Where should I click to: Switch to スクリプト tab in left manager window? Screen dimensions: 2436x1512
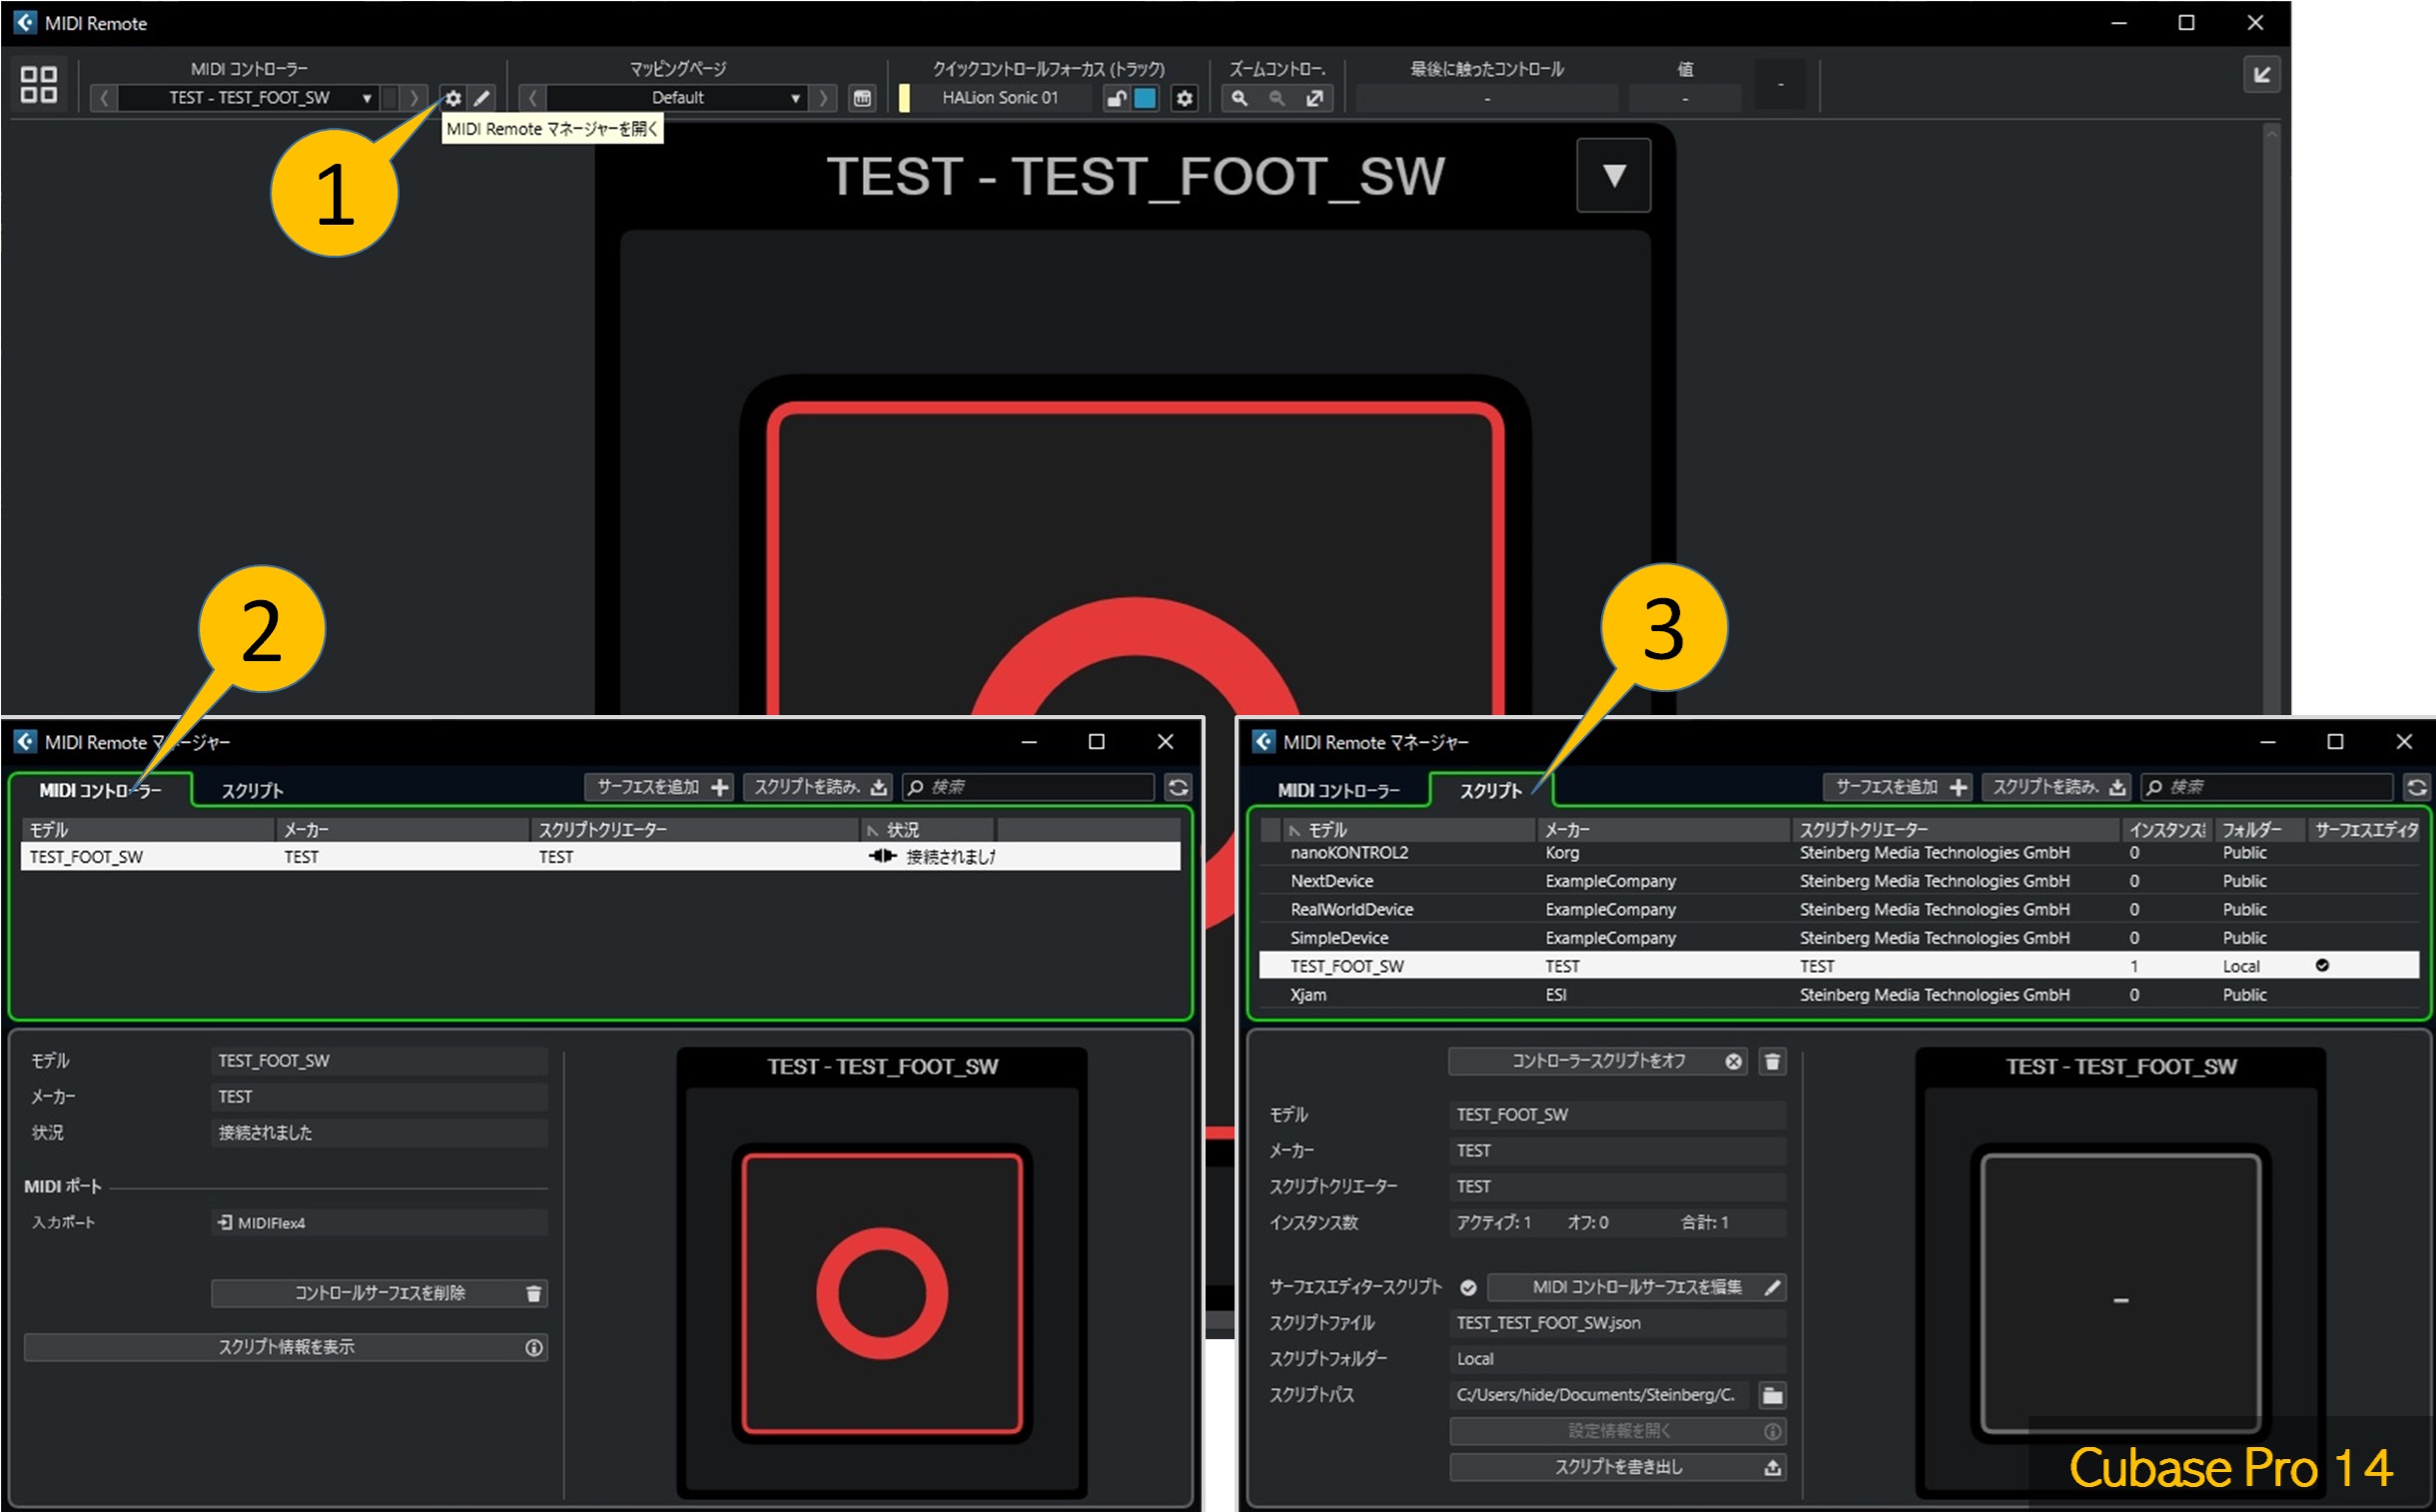[252, 790]
